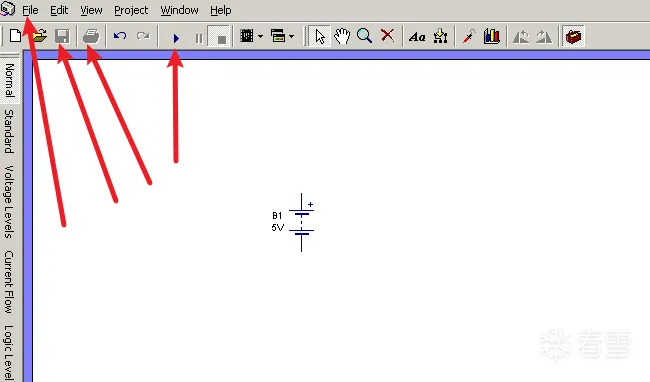The width and height of the screenshot is (650, 382).
Task: Switch to the Logic Levels tab
Action: (x=9, y=353)
